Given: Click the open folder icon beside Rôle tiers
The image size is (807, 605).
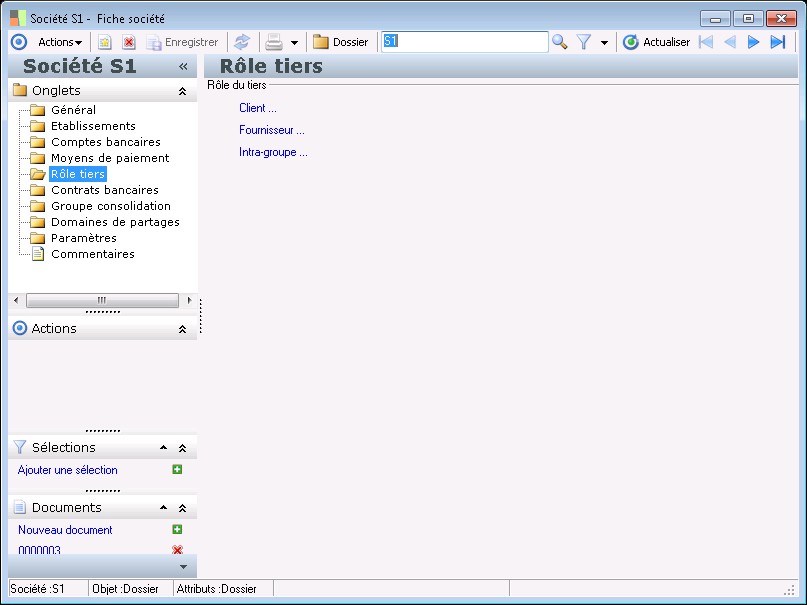Looking at the screenshot, I should click(x=38, y=174).
